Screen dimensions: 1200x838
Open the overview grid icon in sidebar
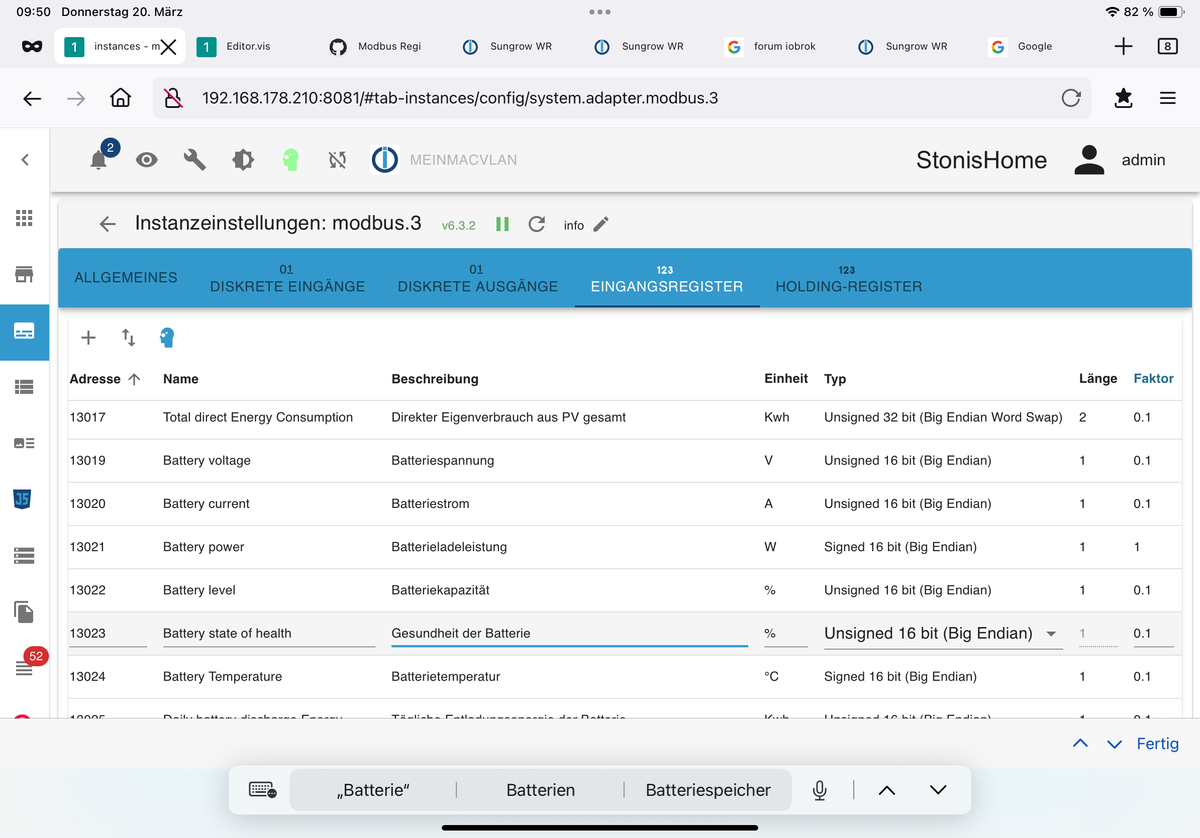(x=24, y=218)
